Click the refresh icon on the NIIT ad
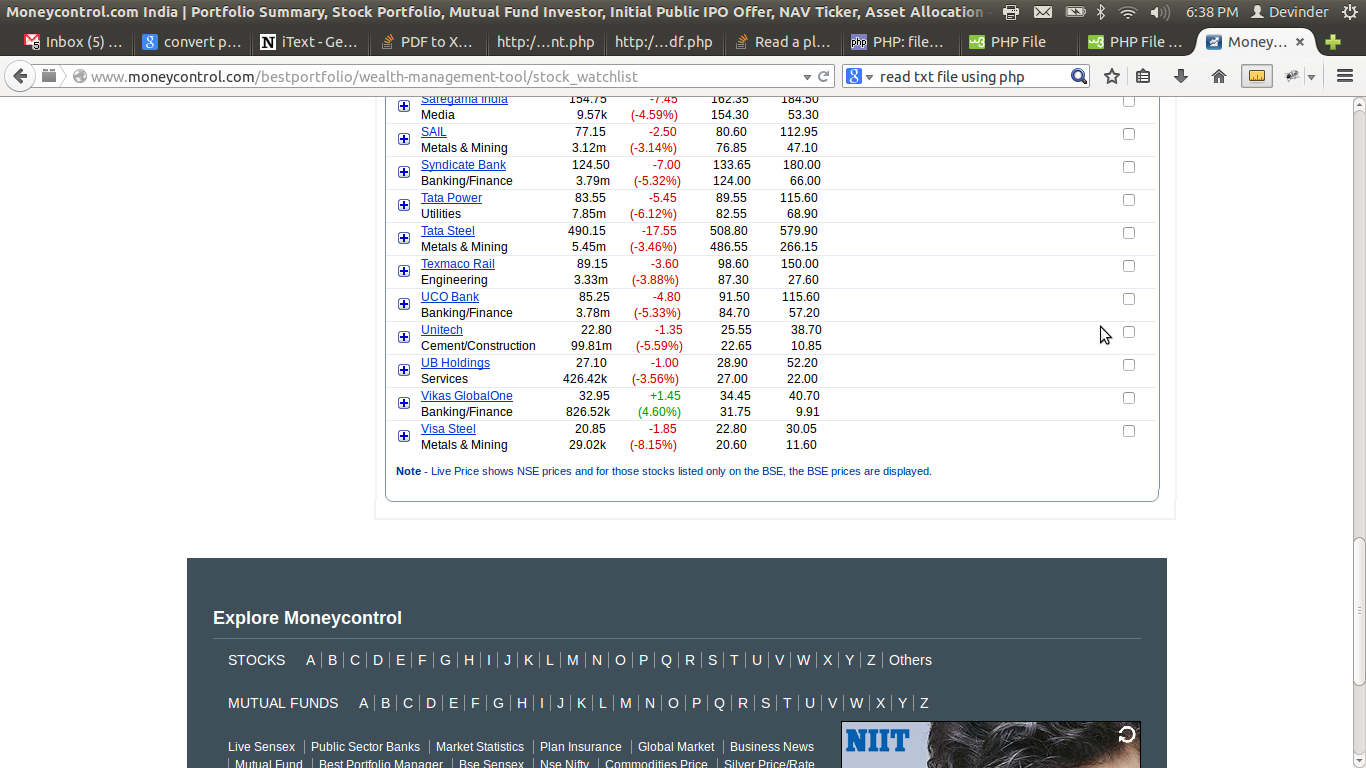Screen dimensions: 1366x768 click(x=1127, y=735)
